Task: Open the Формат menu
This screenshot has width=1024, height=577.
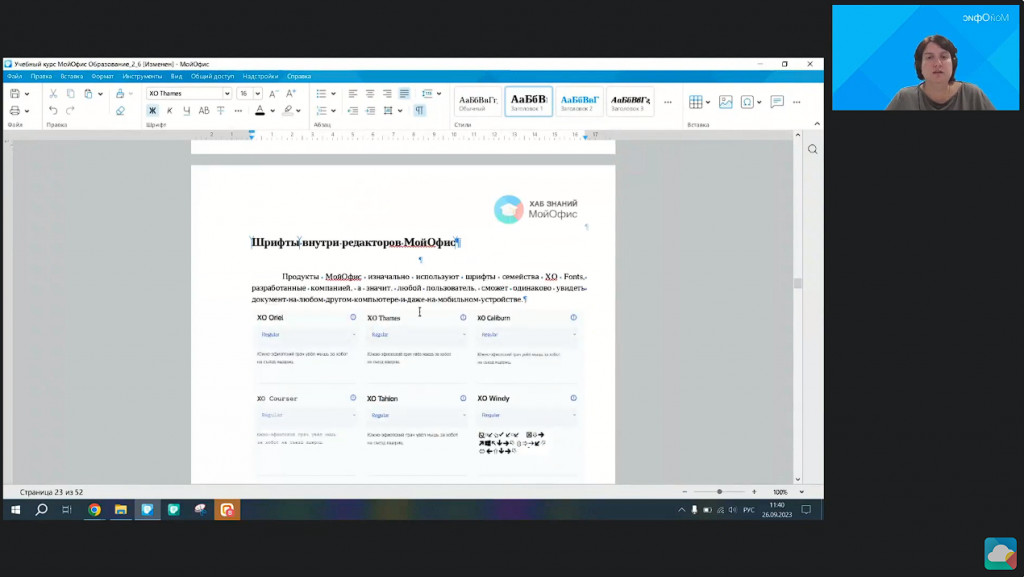Action: tap(103, 76)
